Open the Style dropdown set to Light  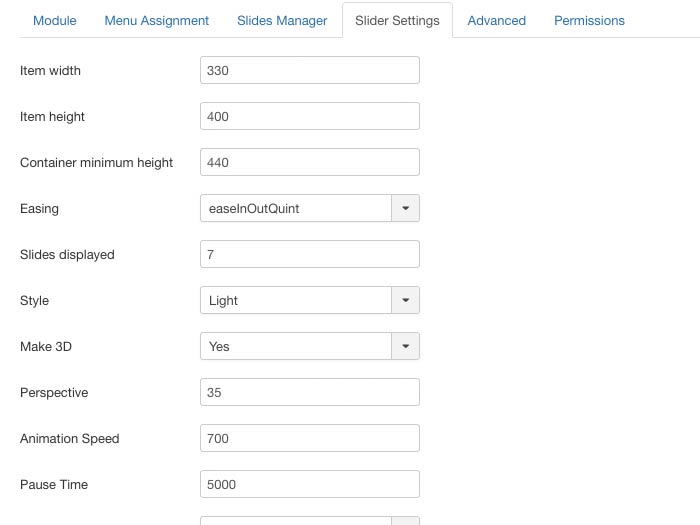pyautogui.click(x=309, y=300)
